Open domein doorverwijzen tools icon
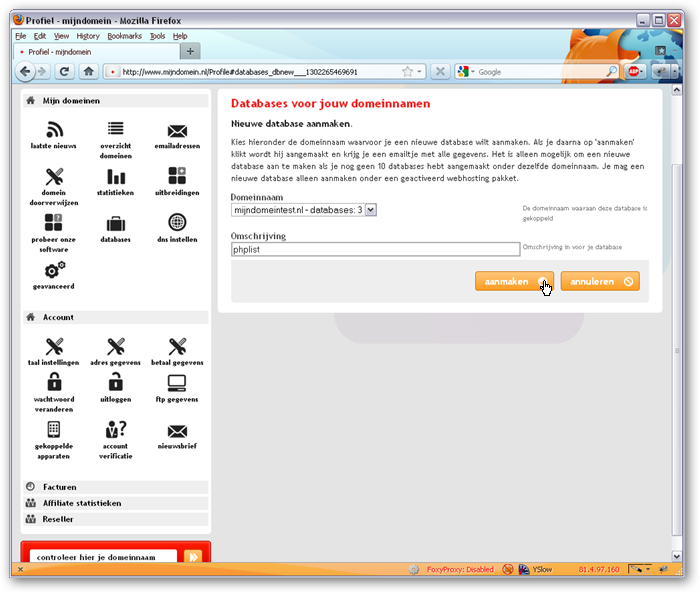 (54, 177)
